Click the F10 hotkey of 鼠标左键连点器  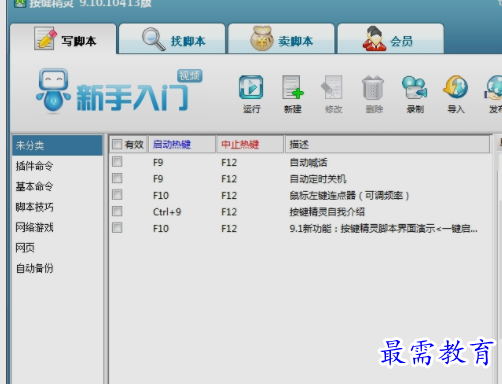coord(161,195)
